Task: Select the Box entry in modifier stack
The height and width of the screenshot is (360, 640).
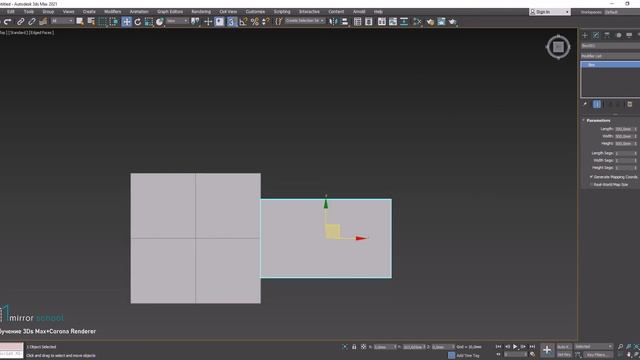Action: [x=610, y=65]
